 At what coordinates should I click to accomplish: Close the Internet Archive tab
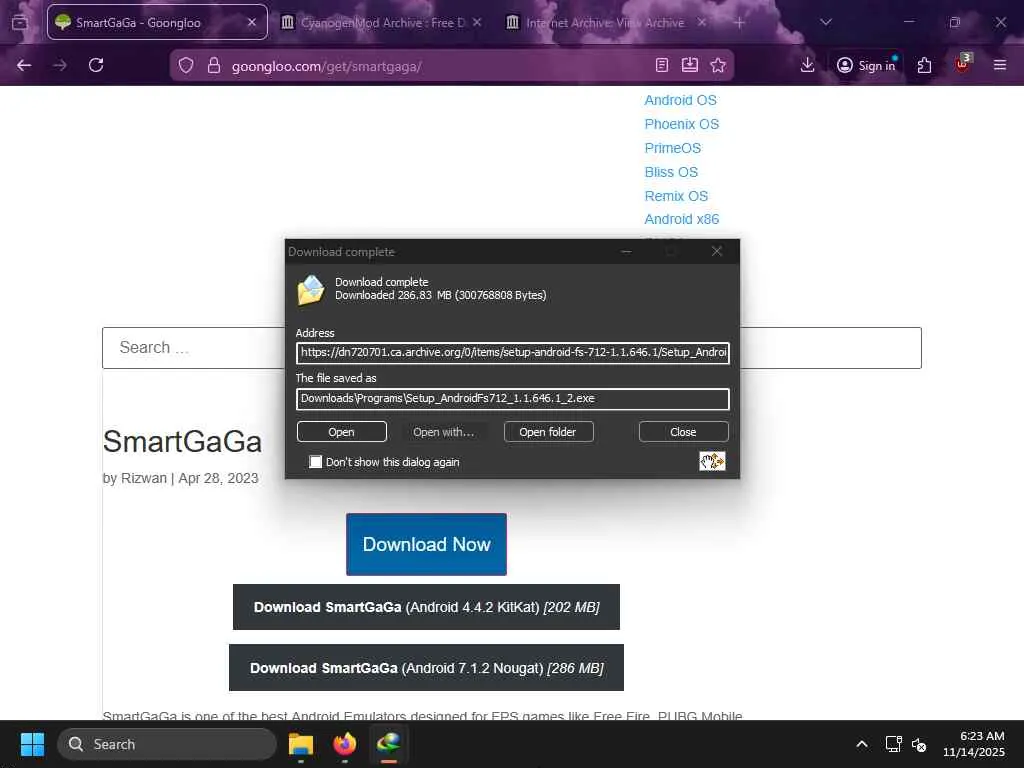(701, 22)
